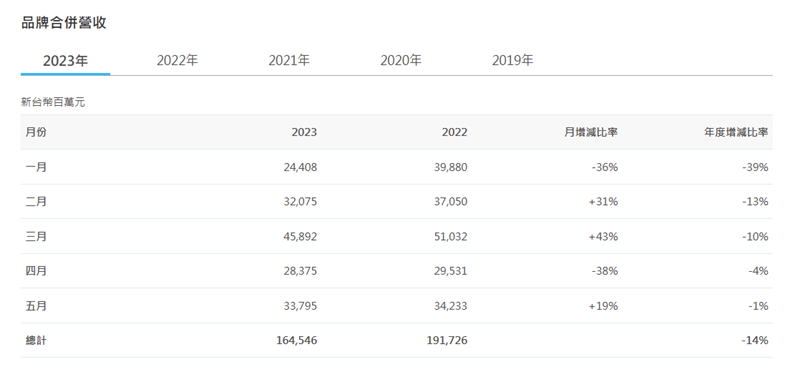Open the 2021年 revenue tab
This screenshot has width=800, height=377.
289,61
